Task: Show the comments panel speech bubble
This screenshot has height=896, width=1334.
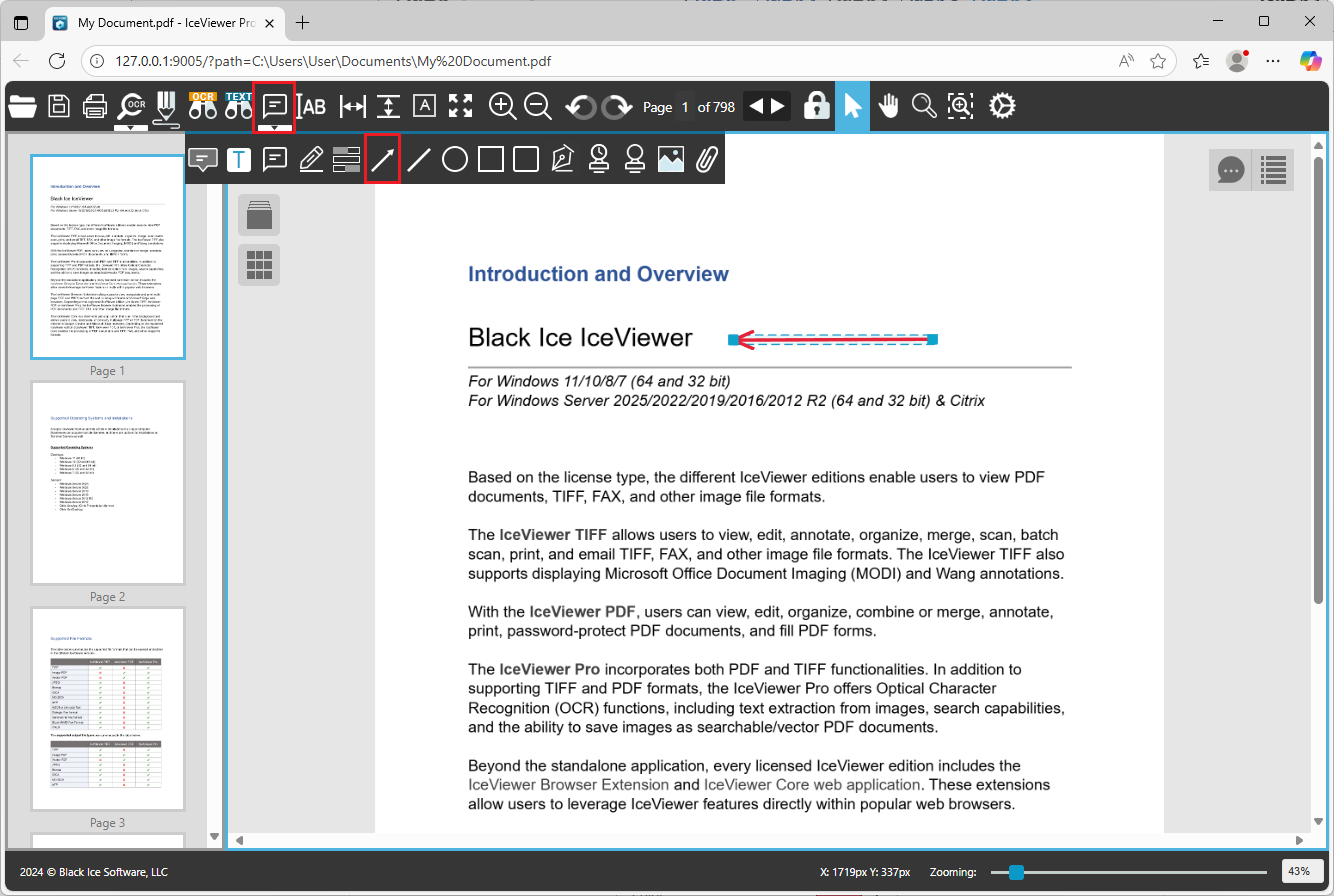Action: [x=1230, y=170]
